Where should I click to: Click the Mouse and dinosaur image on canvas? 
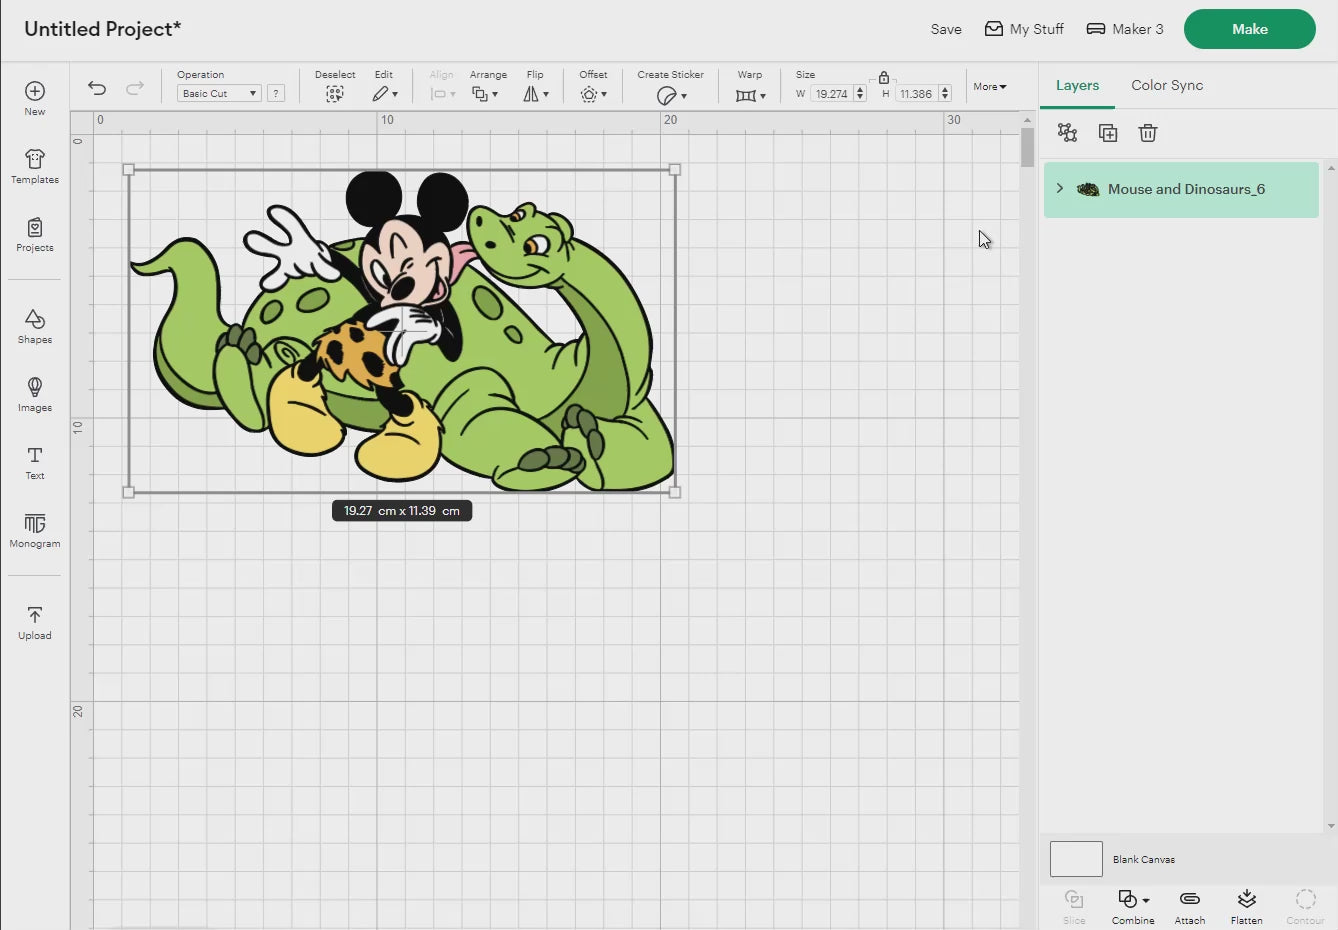coord(402,331)
